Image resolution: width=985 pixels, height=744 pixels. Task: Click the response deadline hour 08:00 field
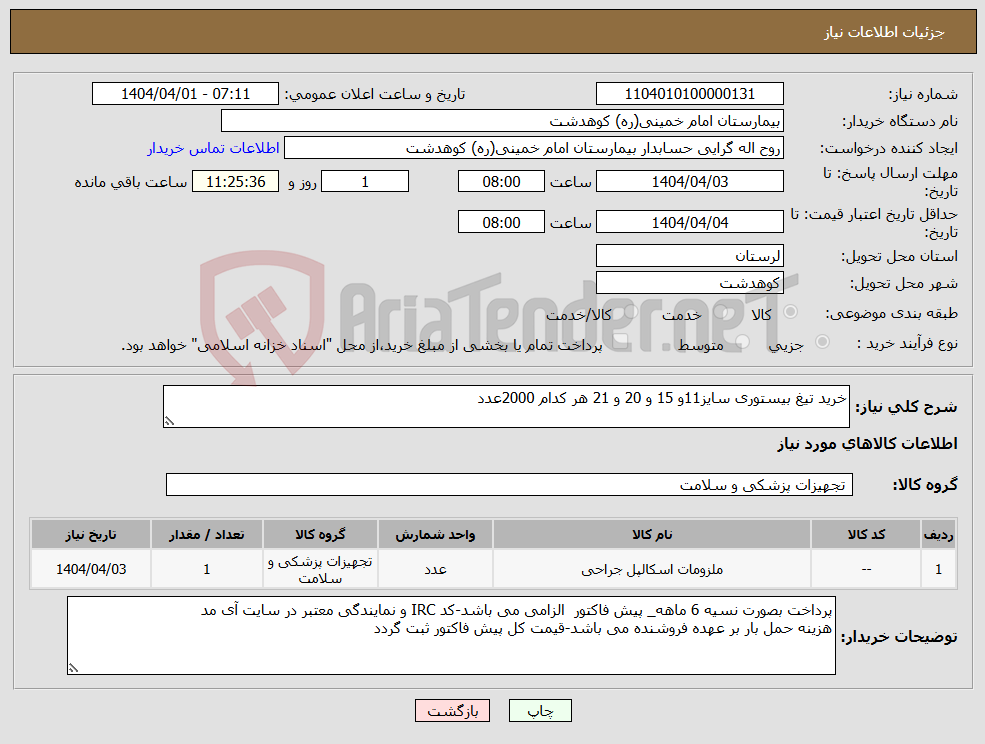[x=501, y=182]
